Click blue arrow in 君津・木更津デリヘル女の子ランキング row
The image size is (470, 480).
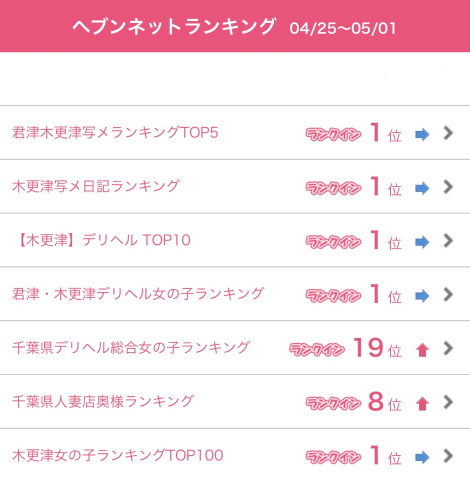pos(422,296)
